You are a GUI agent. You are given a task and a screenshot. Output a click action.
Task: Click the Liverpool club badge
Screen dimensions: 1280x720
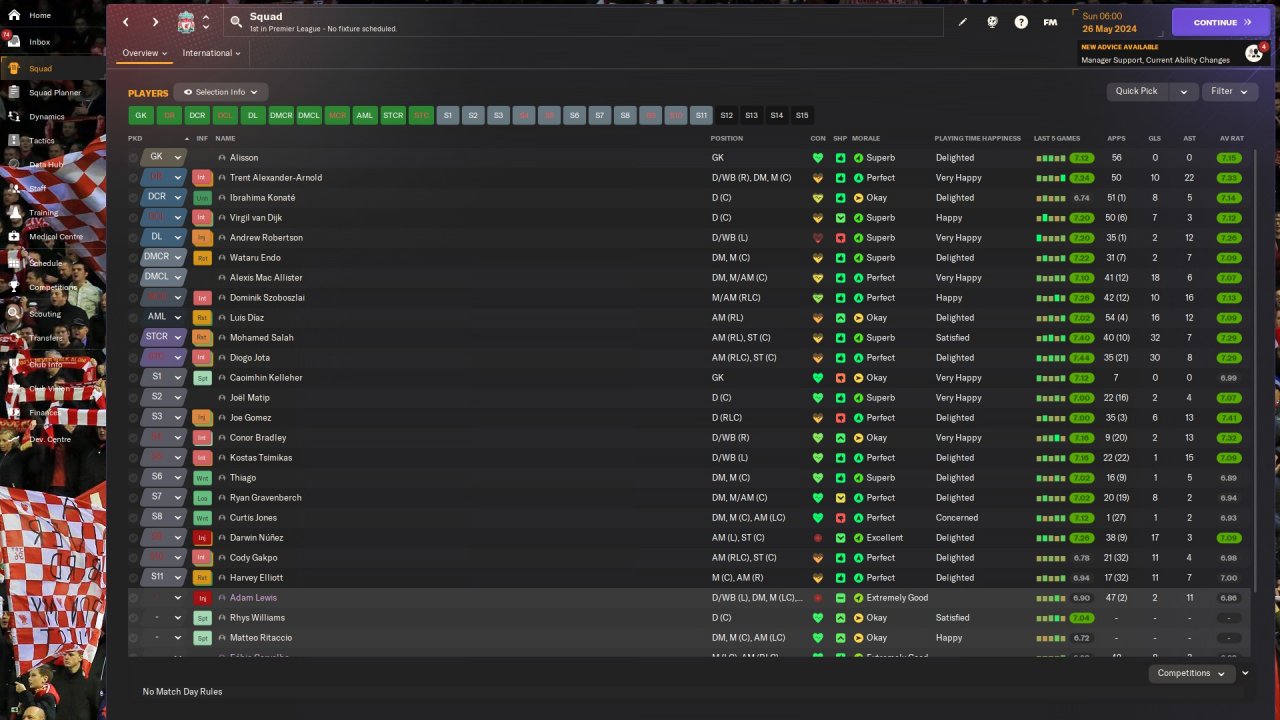tap(186, 22)
